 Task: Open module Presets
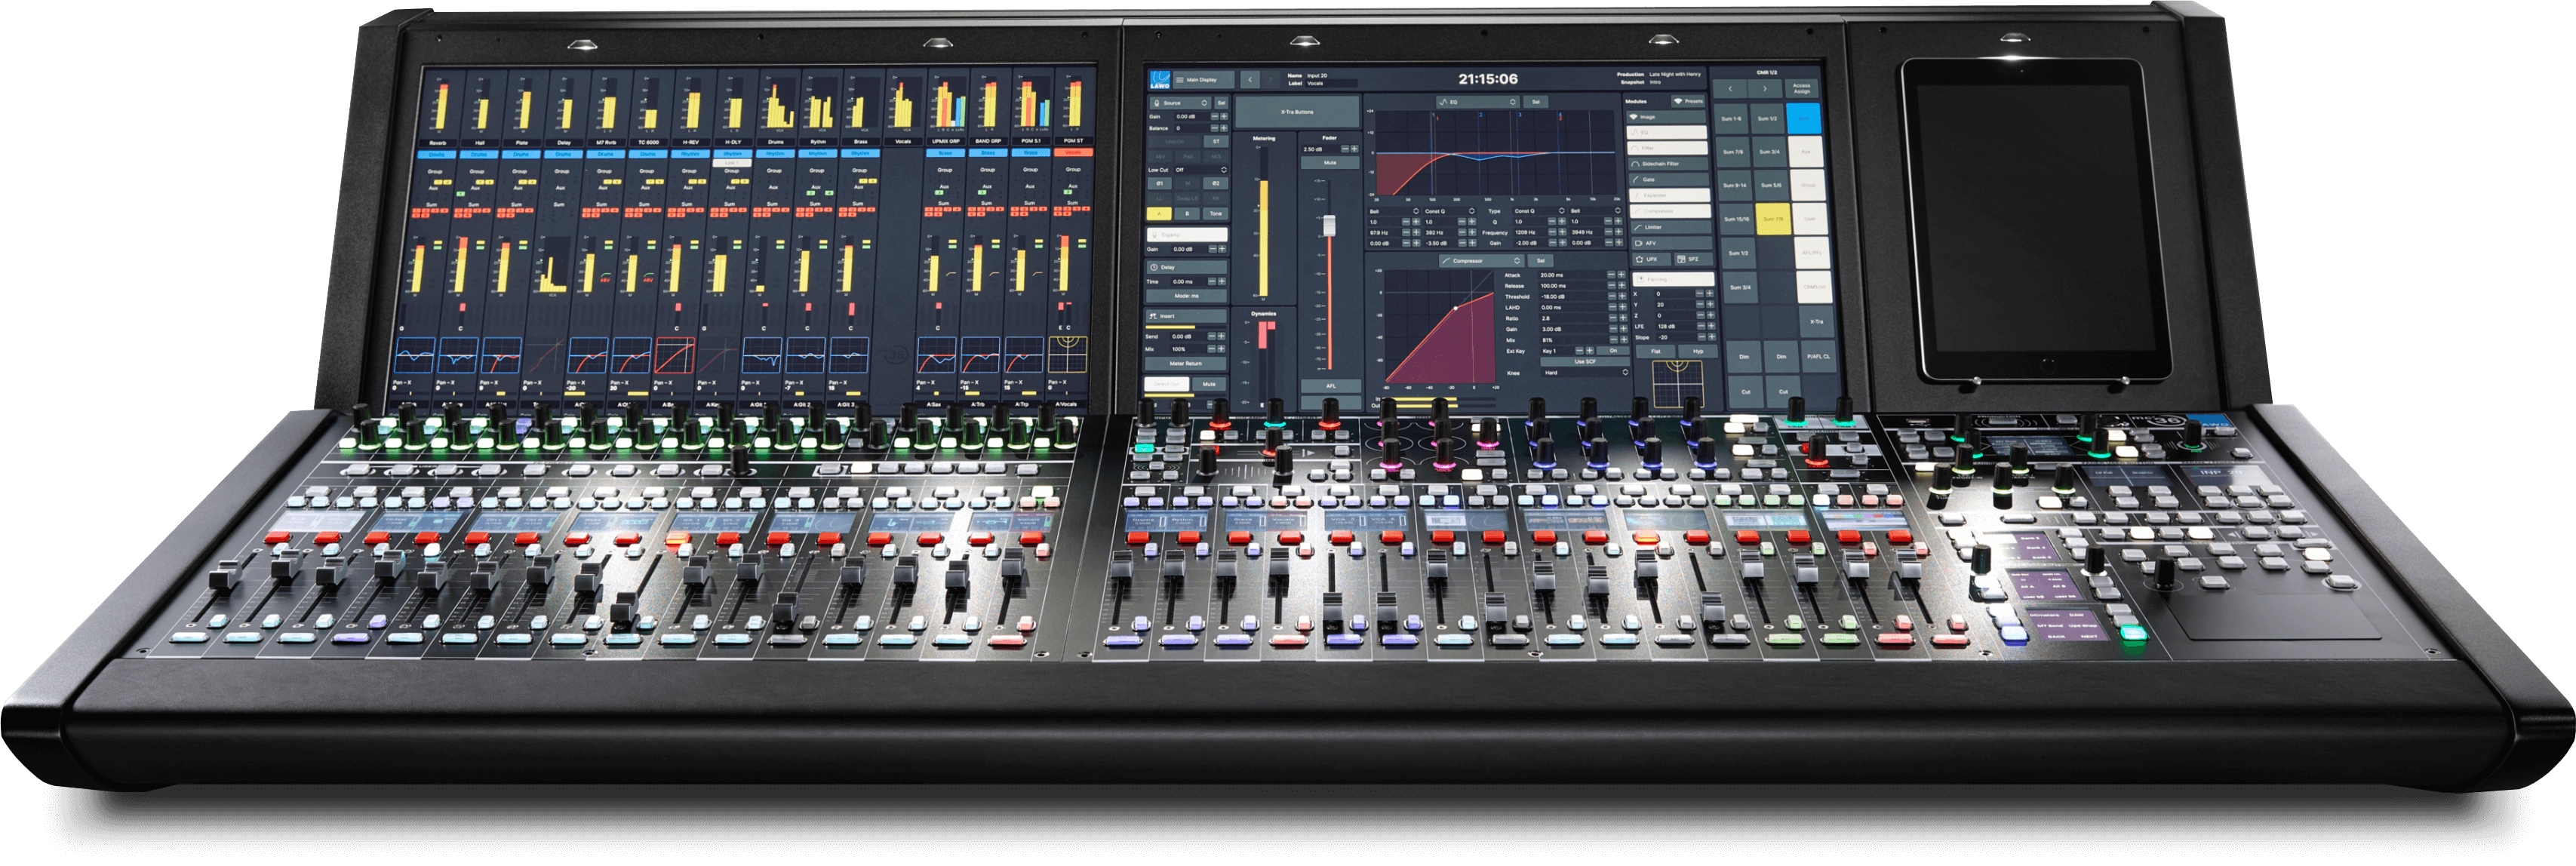pos(1689,102)
